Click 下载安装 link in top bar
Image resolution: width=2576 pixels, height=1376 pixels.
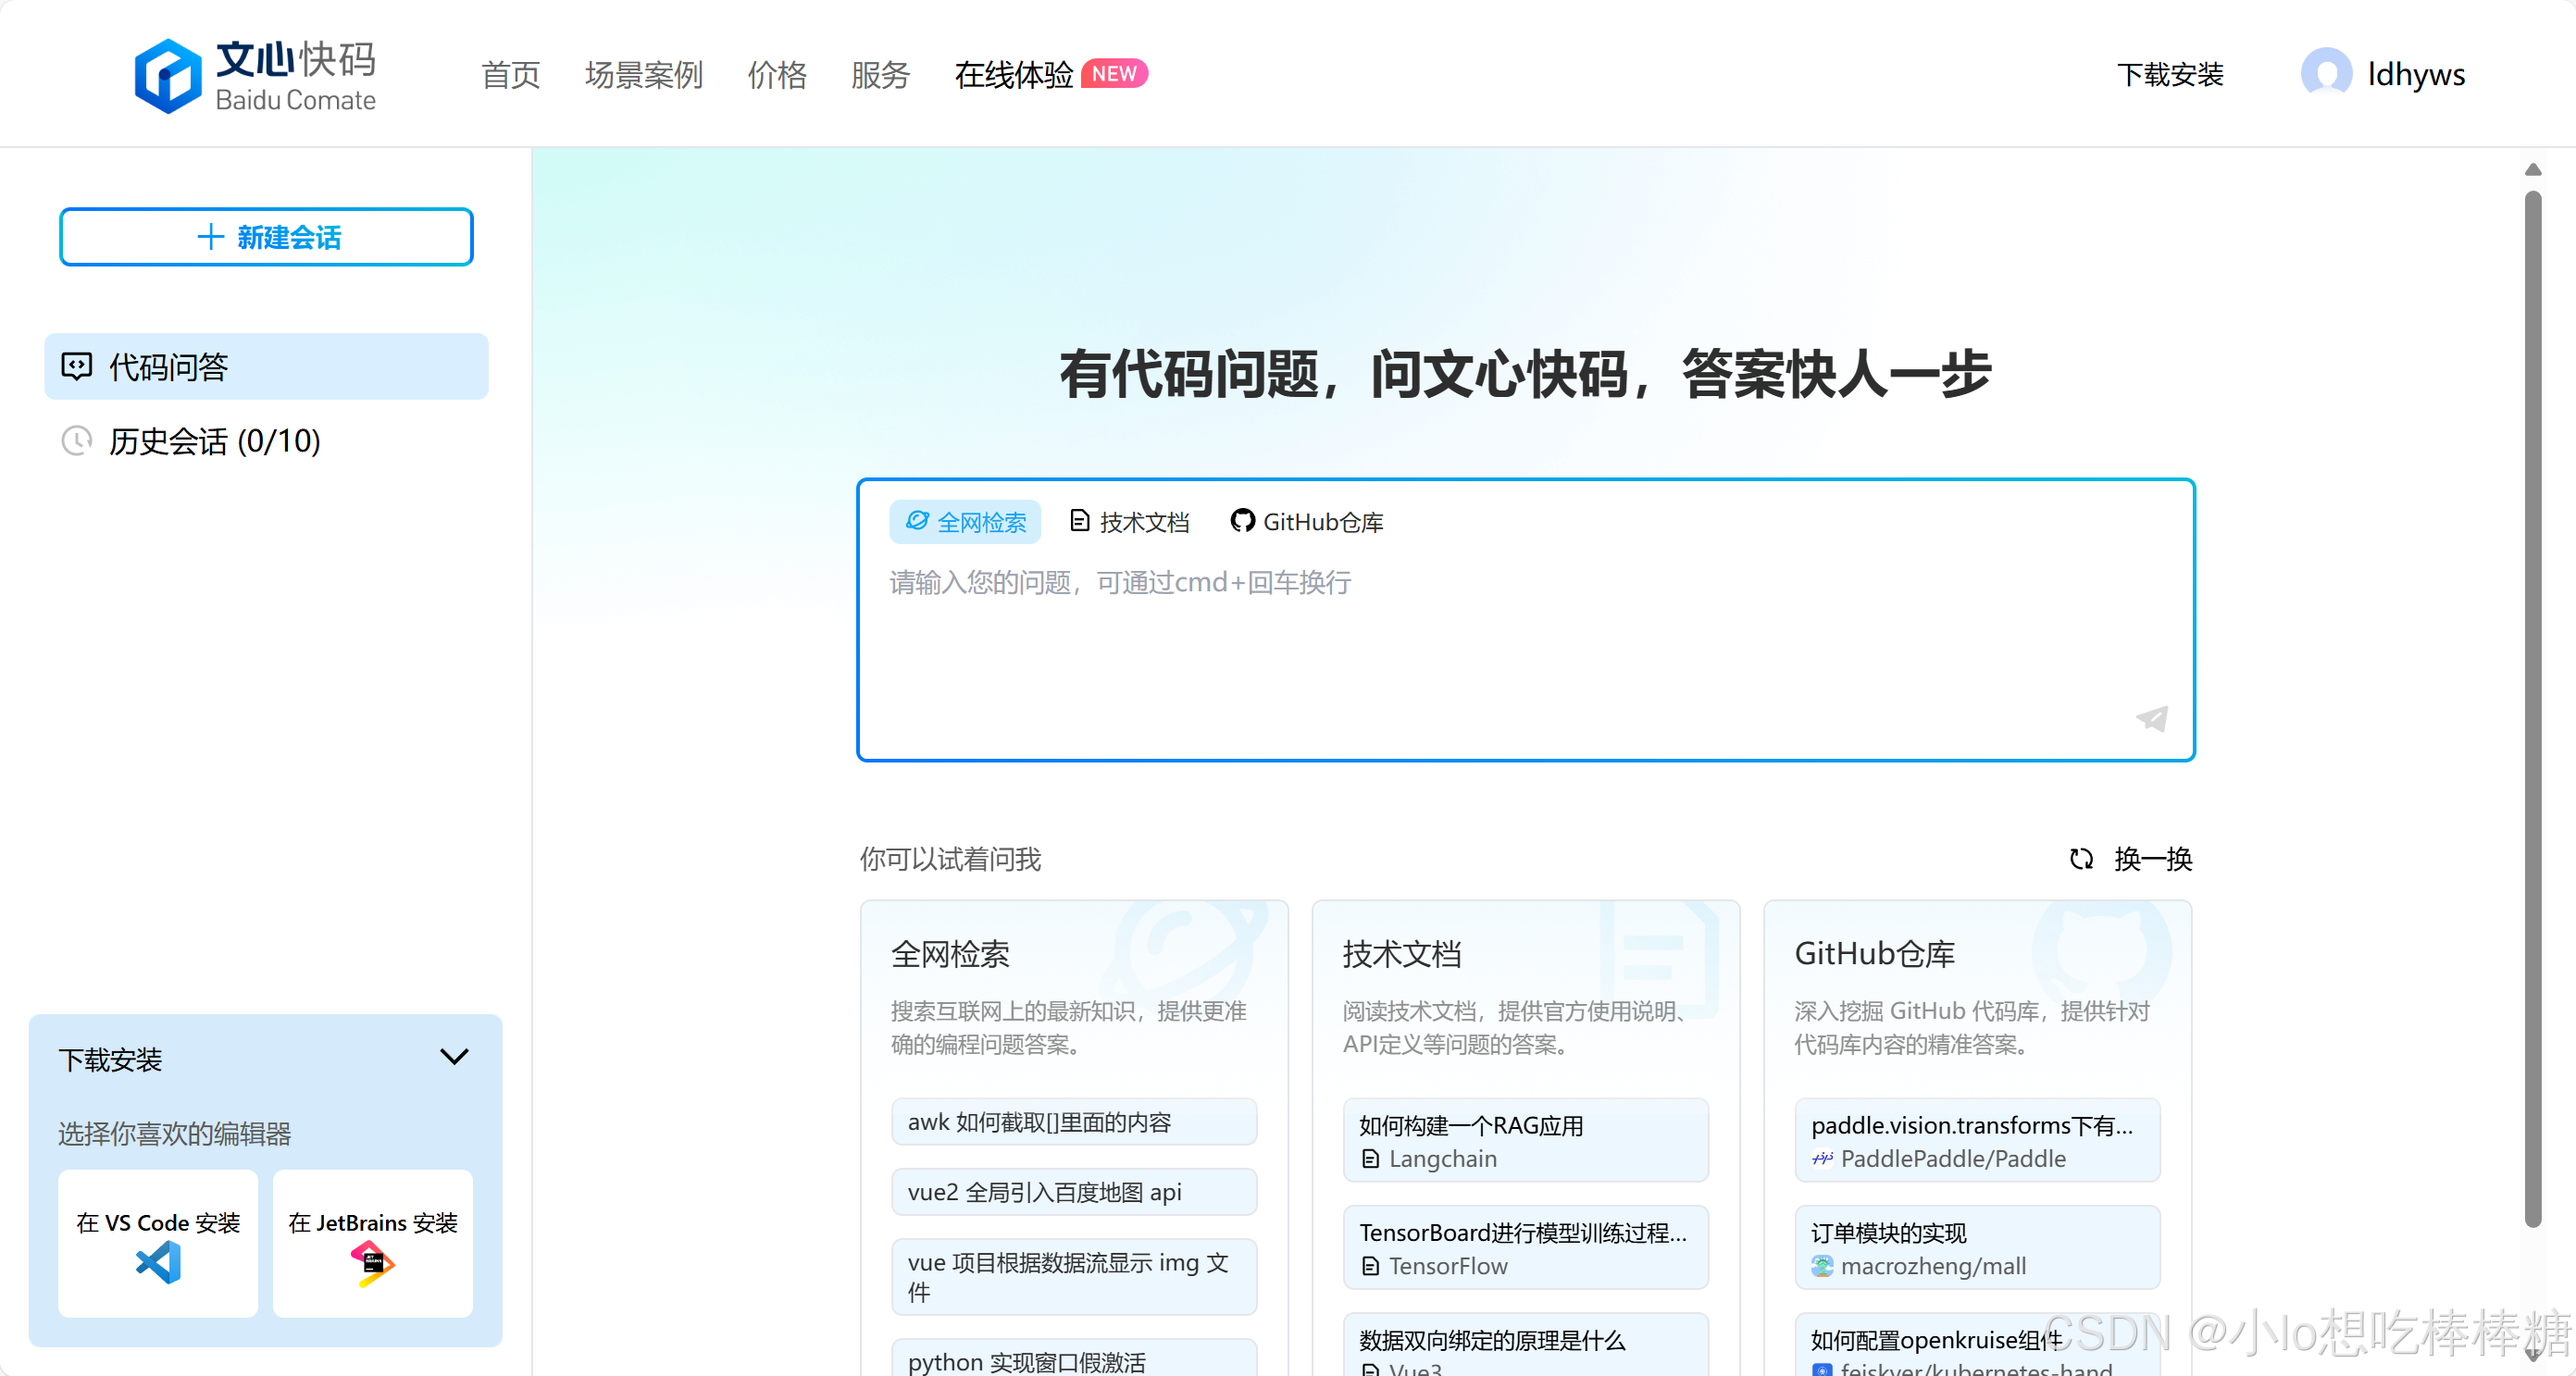(x=2169, y=75)
